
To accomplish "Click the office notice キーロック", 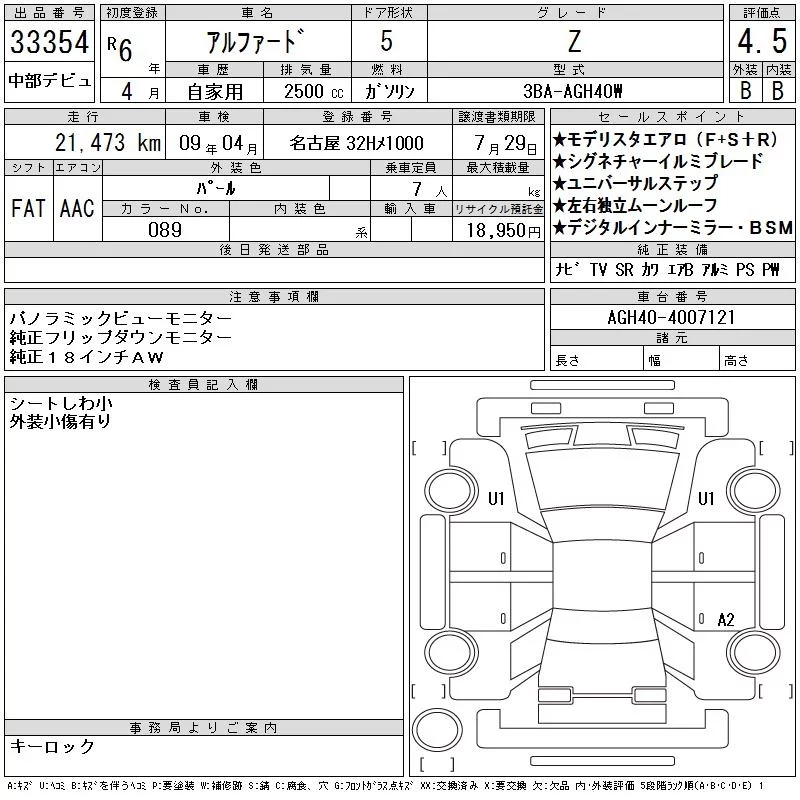I will [53, 746].
